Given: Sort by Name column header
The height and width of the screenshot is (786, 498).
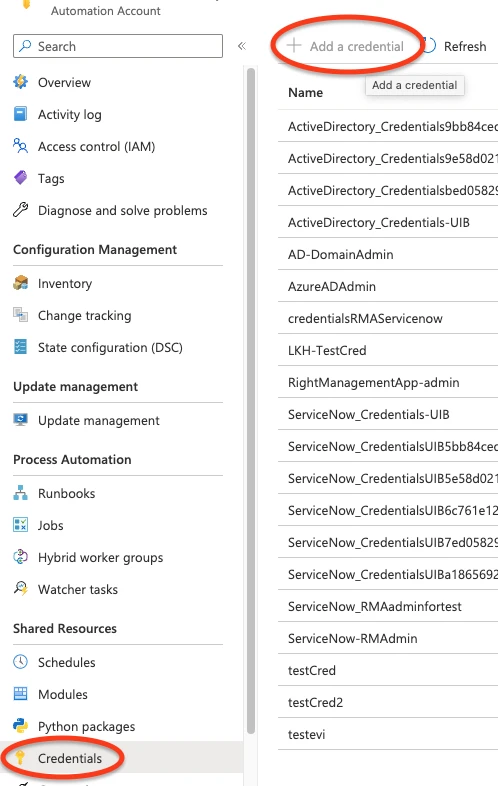Looking at the screenshot, I should pyautogui.click(x=305, y=93).
